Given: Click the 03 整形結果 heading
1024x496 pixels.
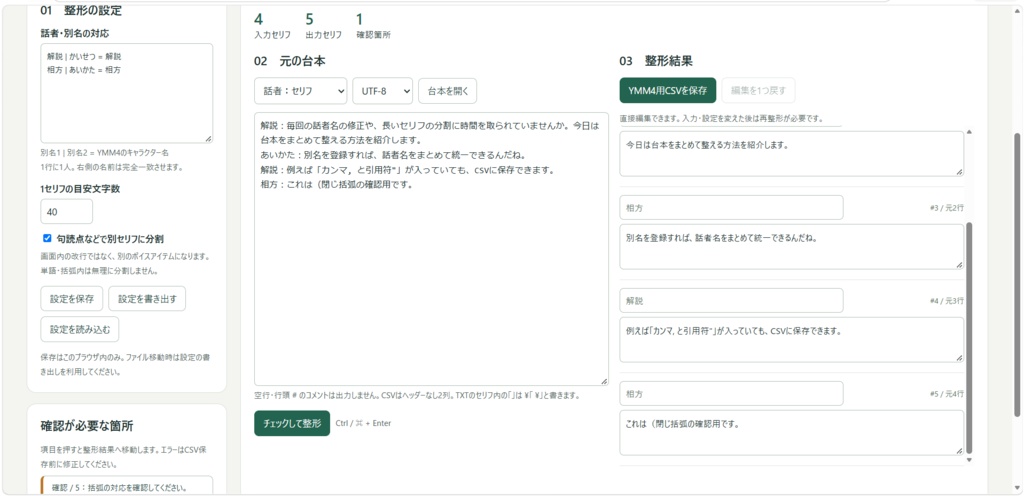Looking at the screenshot, I should point(656,61).
